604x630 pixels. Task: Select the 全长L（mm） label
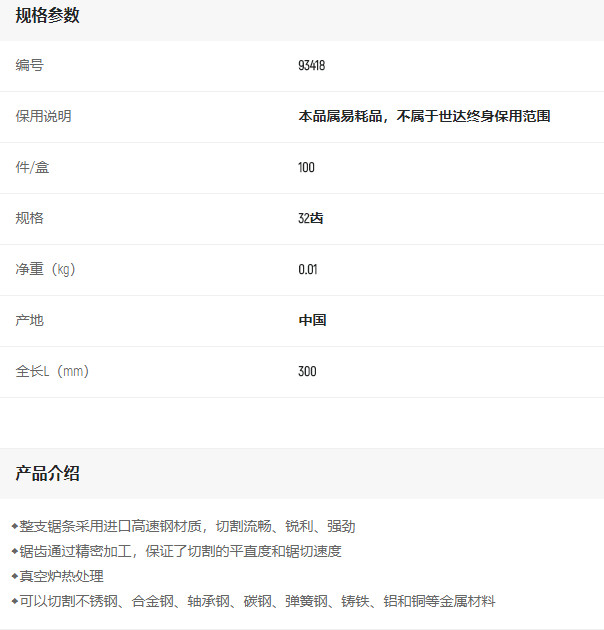coord(53,372)
